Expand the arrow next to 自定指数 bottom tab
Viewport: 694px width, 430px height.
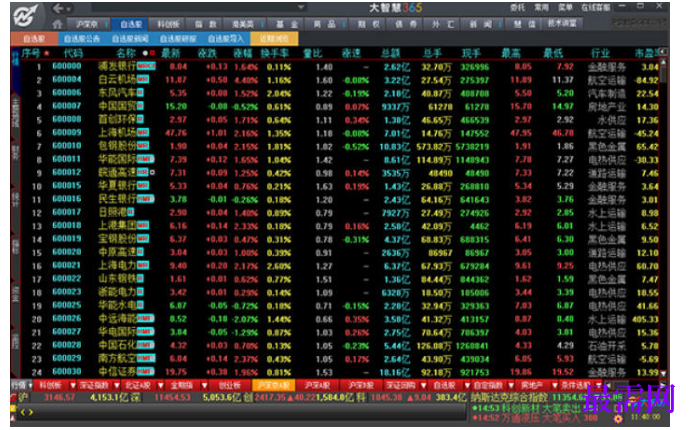(x=510, y=386)
